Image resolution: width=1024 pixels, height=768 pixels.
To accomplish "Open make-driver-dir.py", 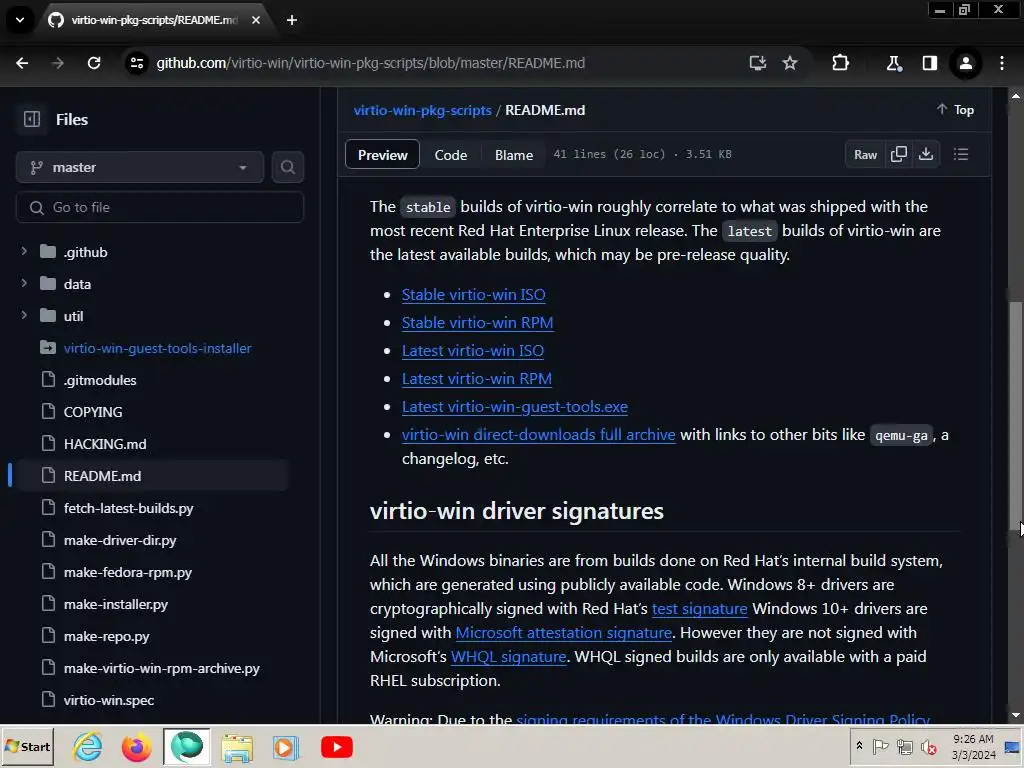I will click(120, 540).
